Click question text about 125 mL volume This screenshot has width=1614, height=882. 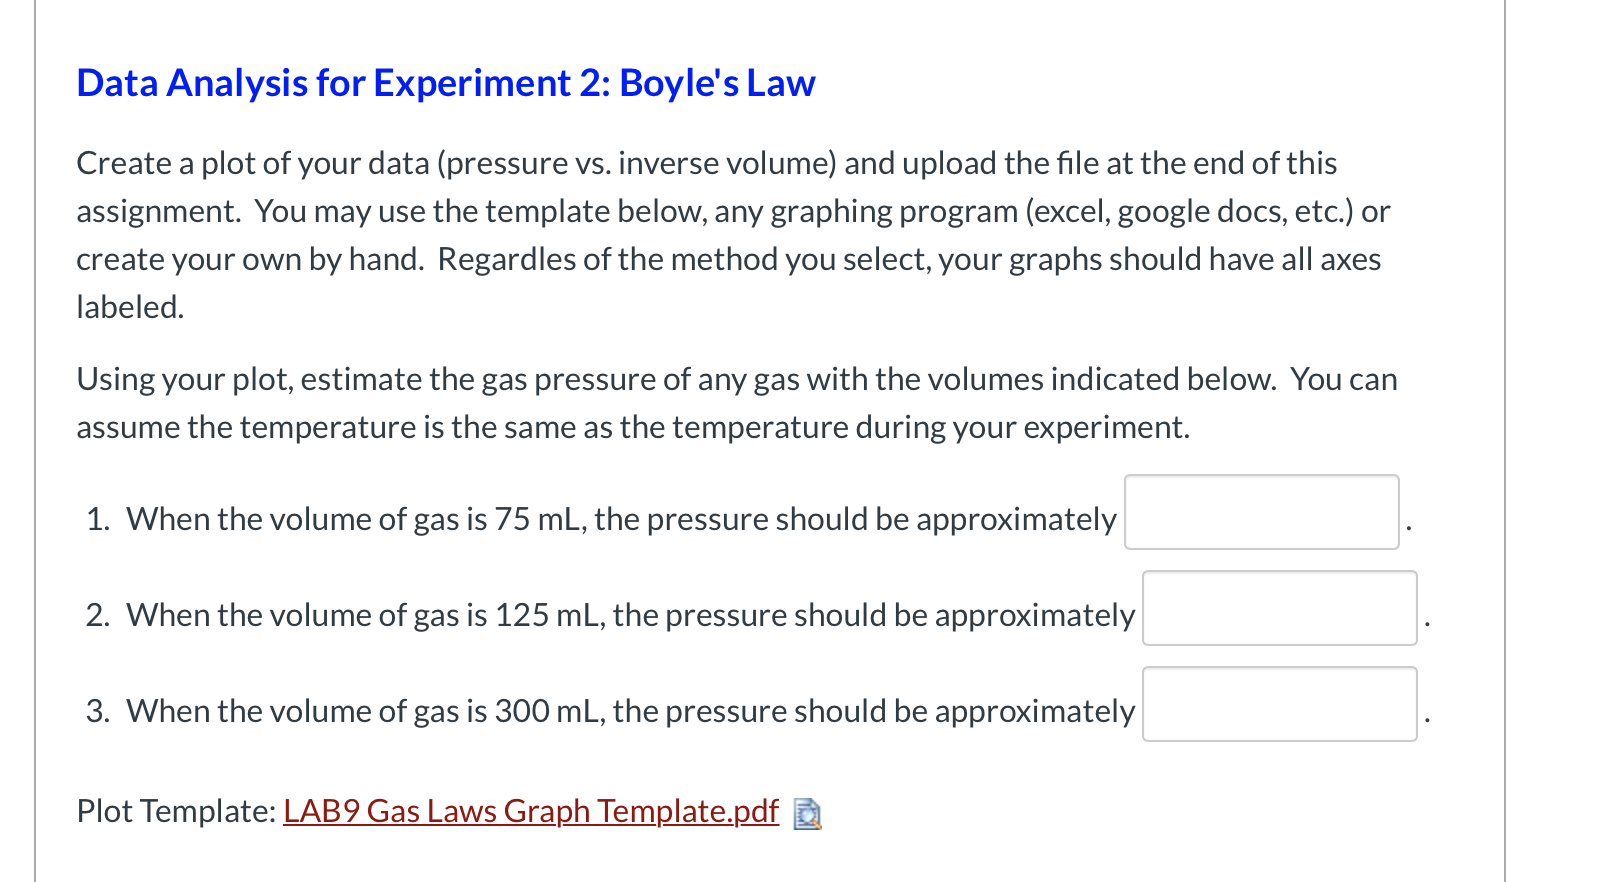630,615
